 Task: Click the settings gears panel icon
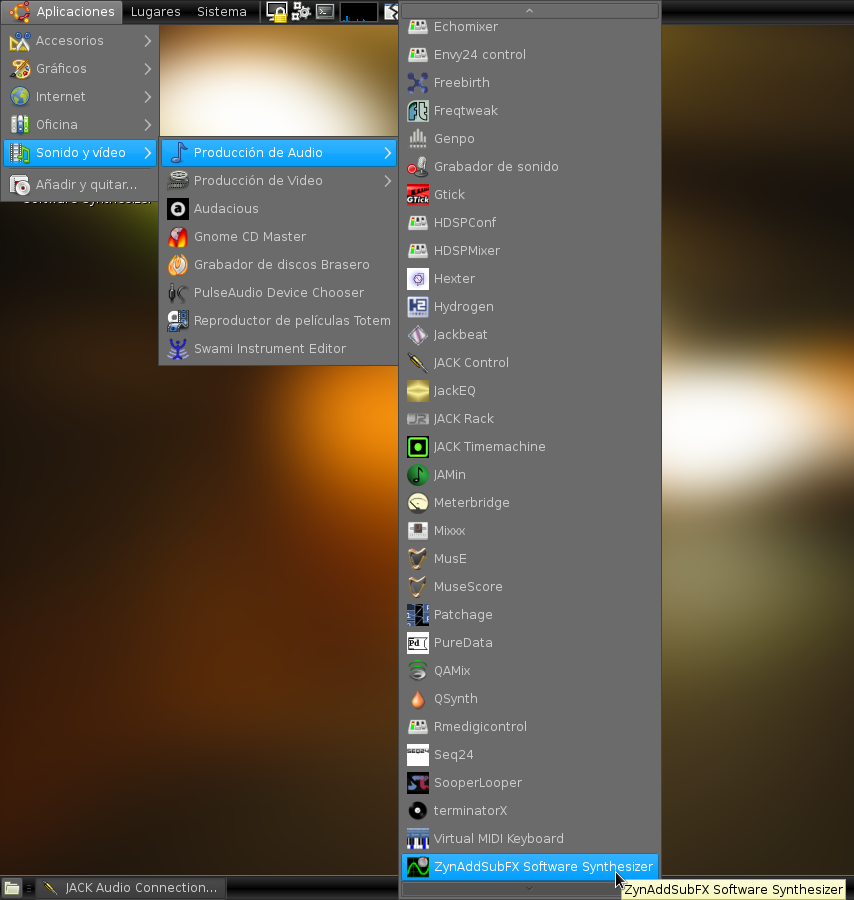point(301,11)
